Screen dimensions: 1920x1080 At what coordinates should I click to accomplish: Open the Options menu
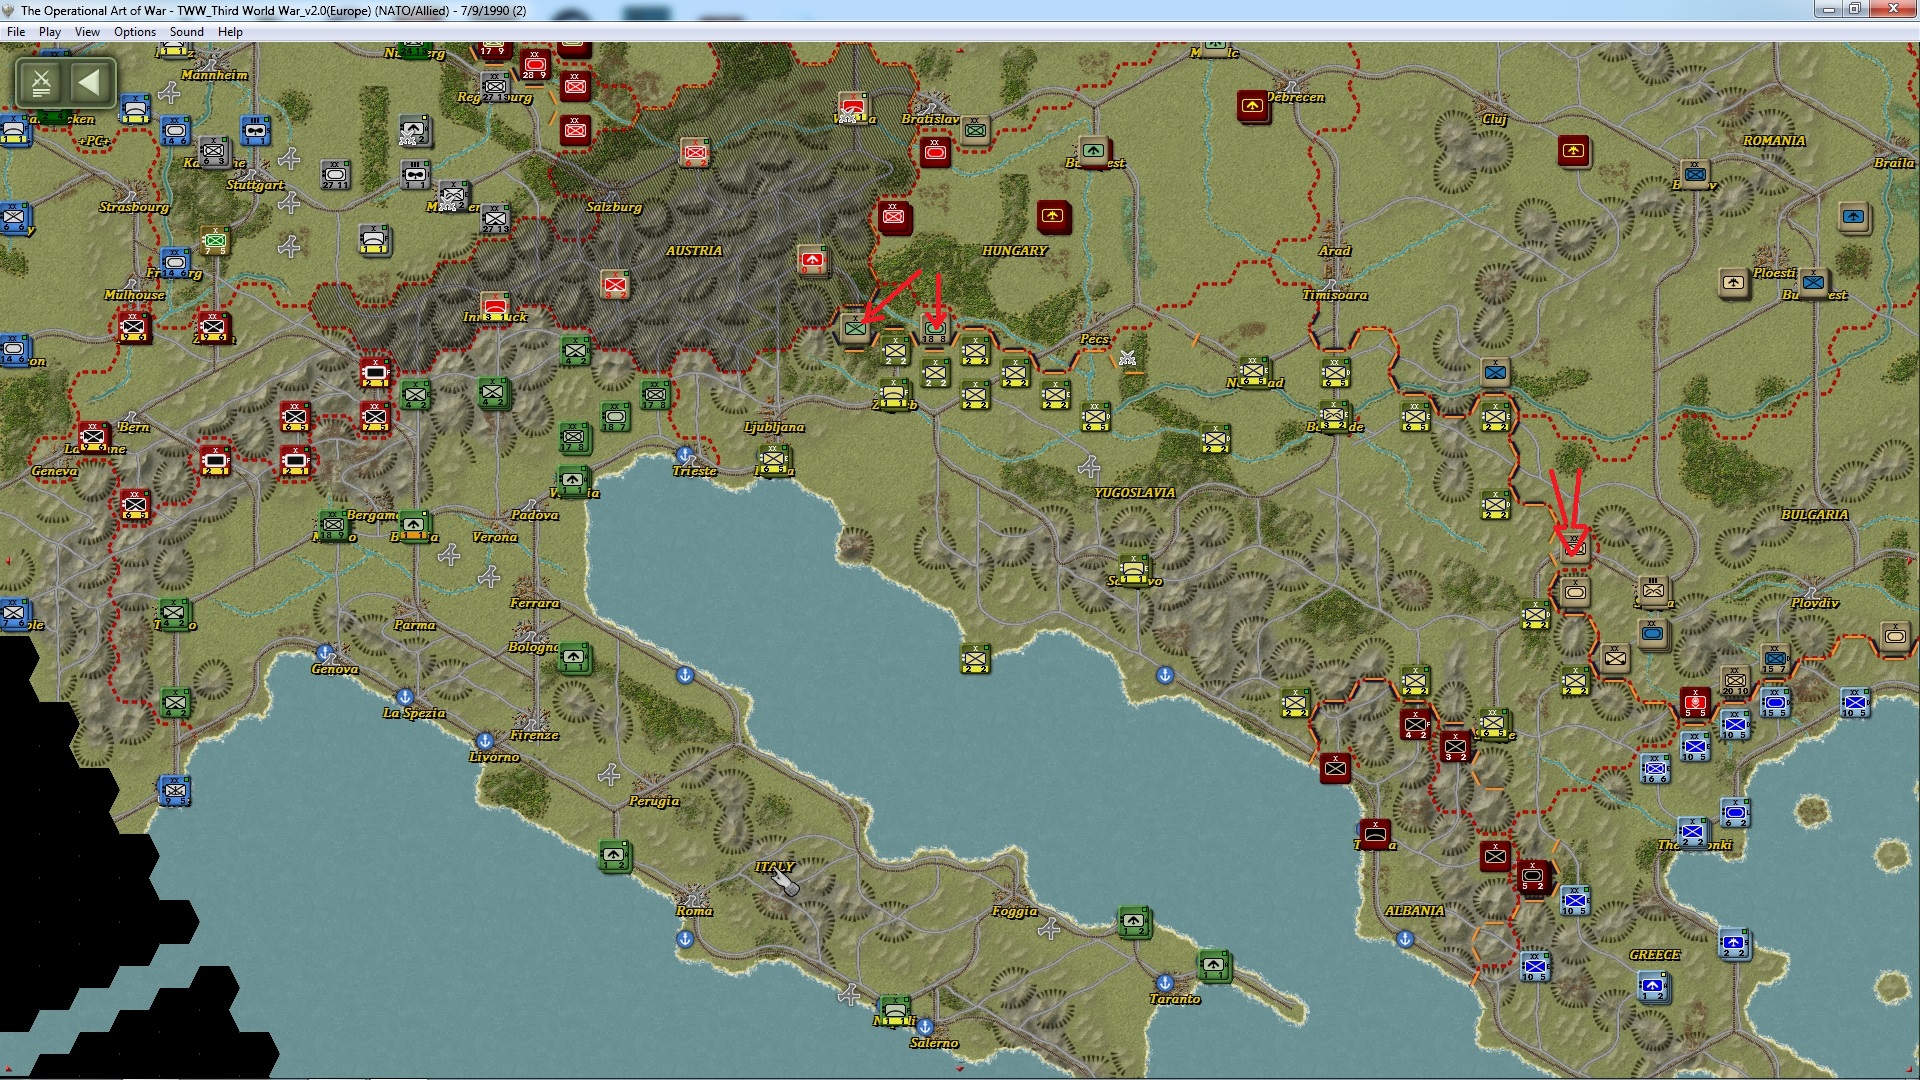tap(135, 32)
